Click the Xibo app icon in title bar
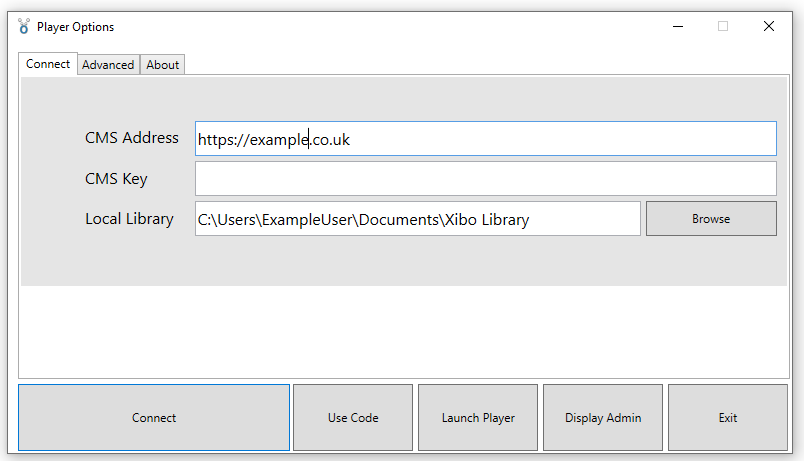This screenshot has width=804, height=461. (24, 27)
